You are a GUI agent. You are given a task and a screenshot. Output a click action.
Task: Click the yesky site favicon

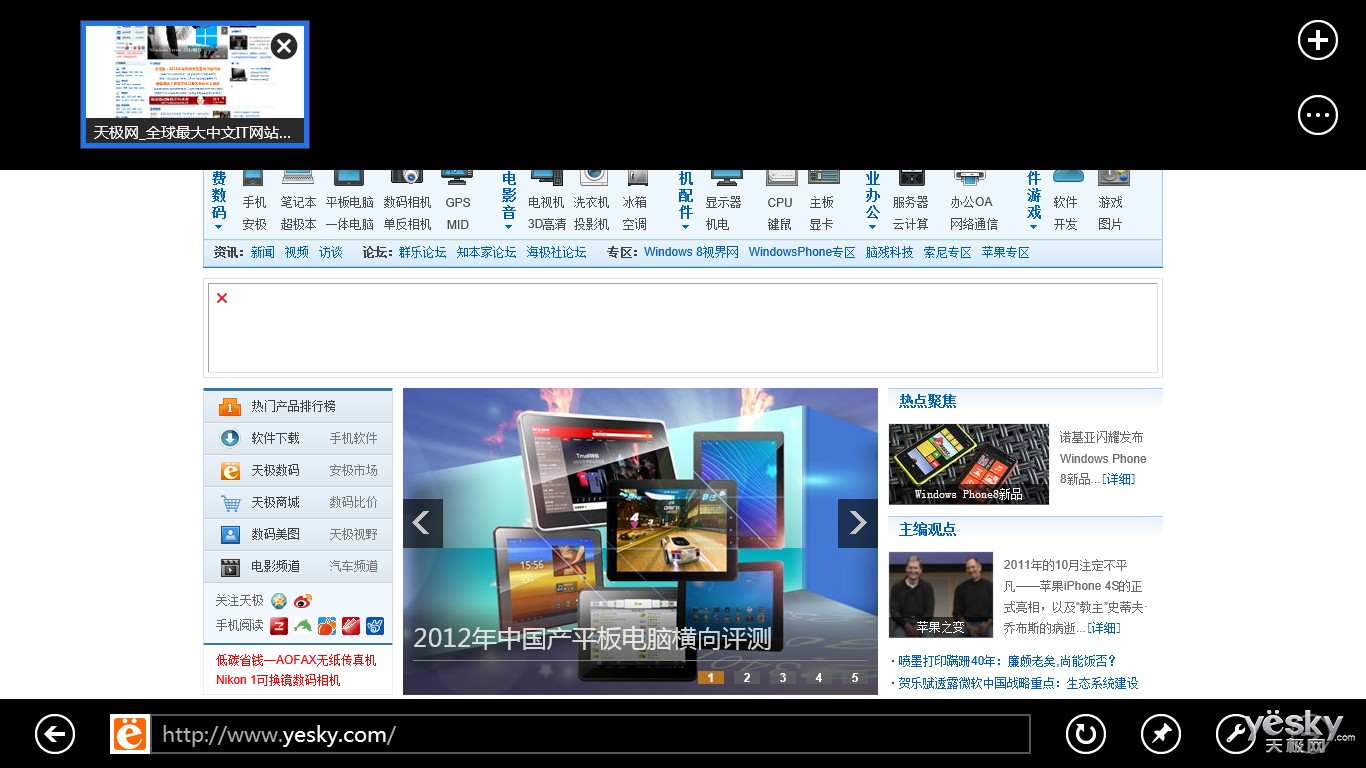(x=130, y=735)
